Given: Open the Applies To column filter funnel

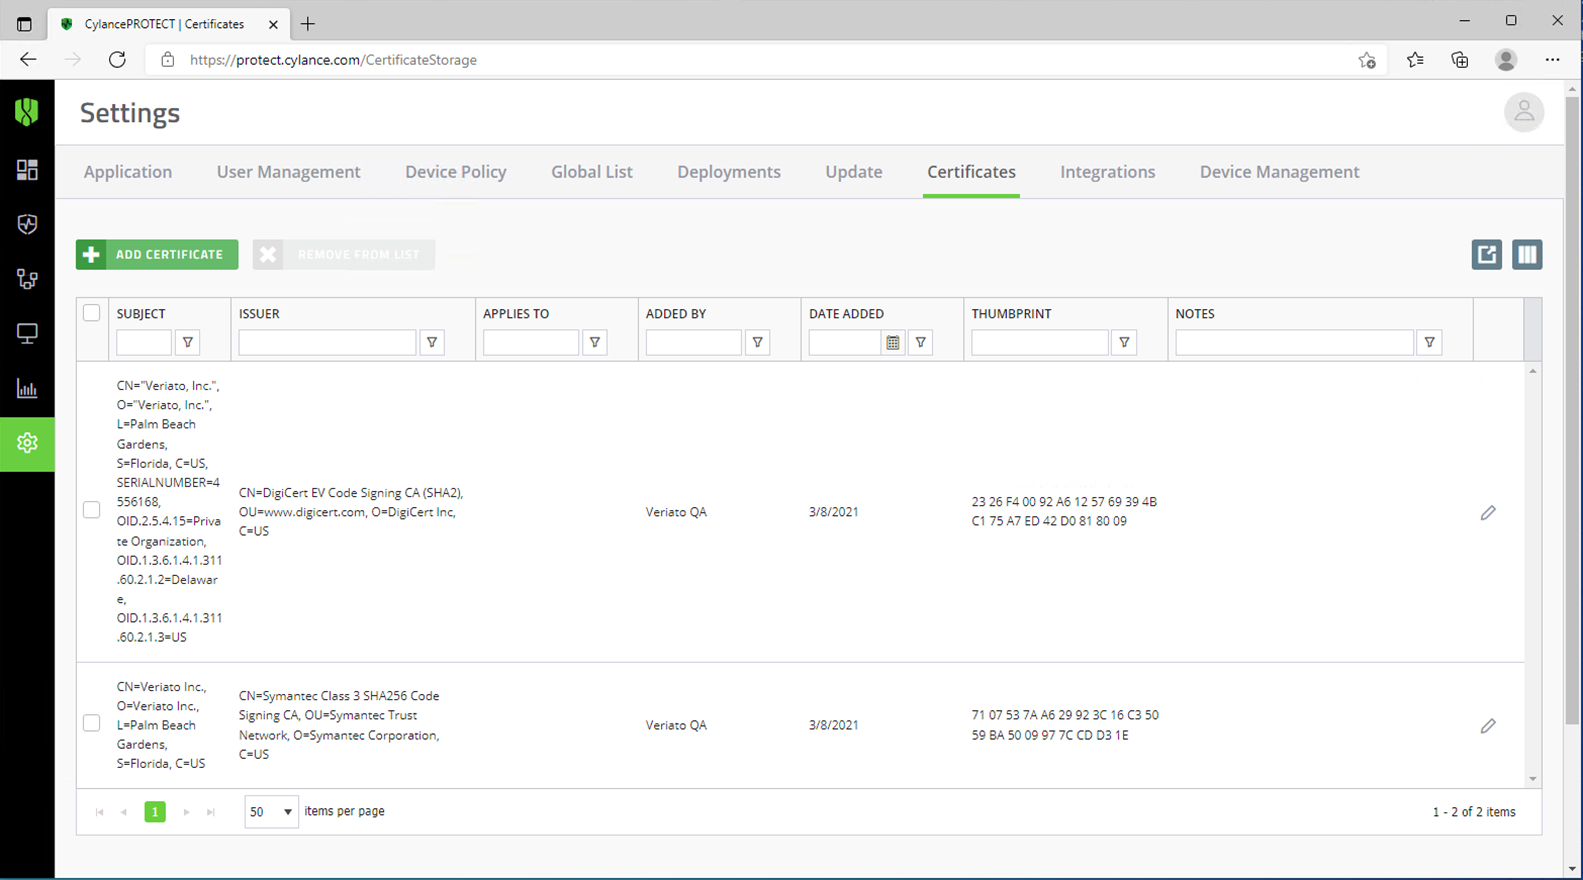Looking at the screenshot, I should (595, 342).
